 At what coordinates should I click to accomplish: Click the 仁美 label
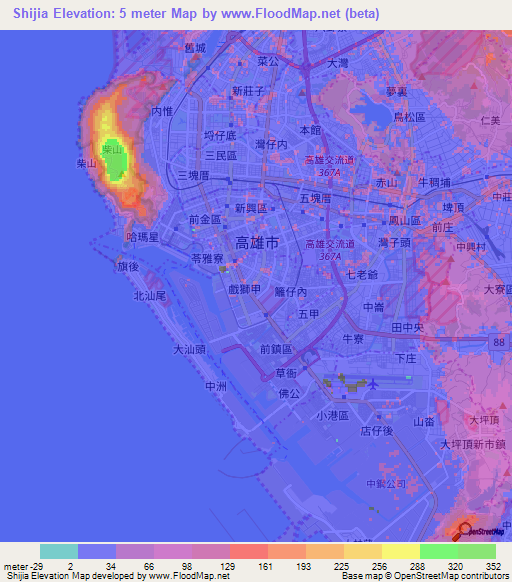click(490, 121)
